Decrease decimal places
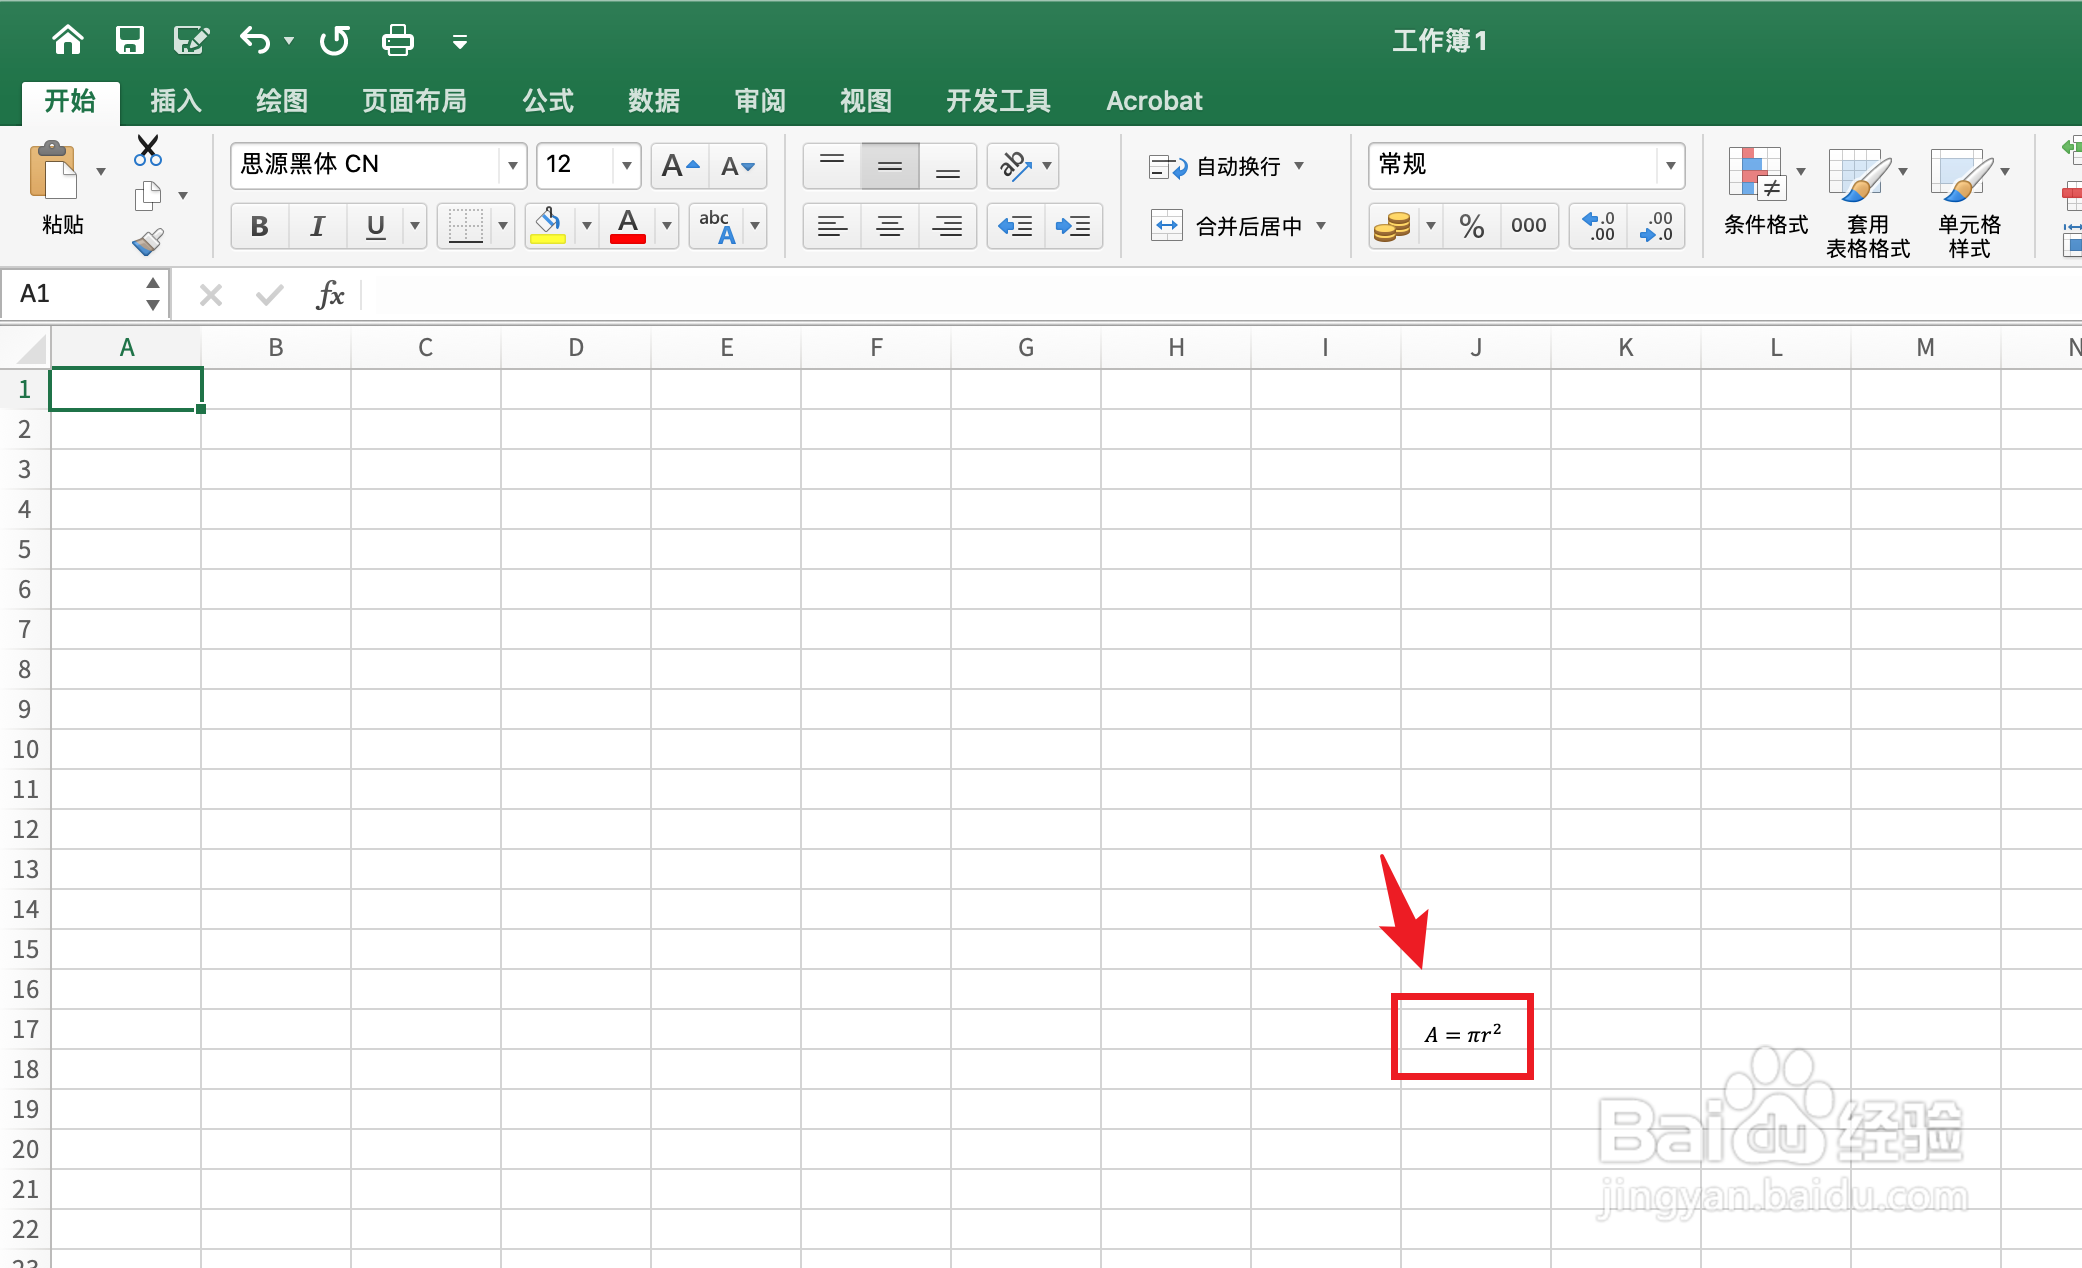 point(1657,226)
